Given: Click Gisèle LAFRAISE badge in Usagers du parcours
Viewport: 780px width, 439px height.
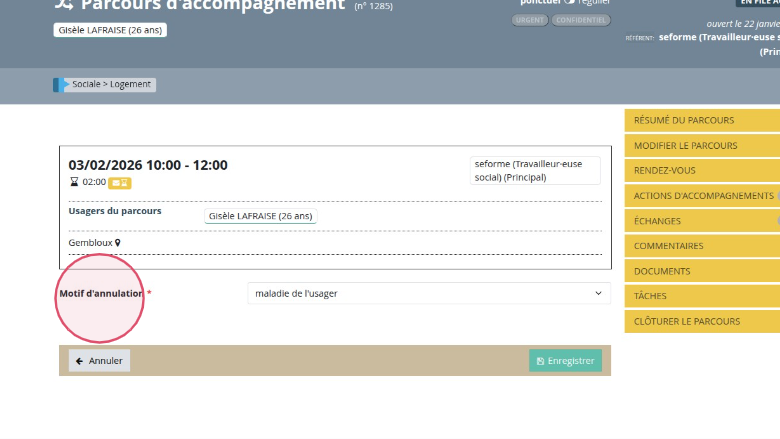Looking at the screenshot, I should click(260, 216).
